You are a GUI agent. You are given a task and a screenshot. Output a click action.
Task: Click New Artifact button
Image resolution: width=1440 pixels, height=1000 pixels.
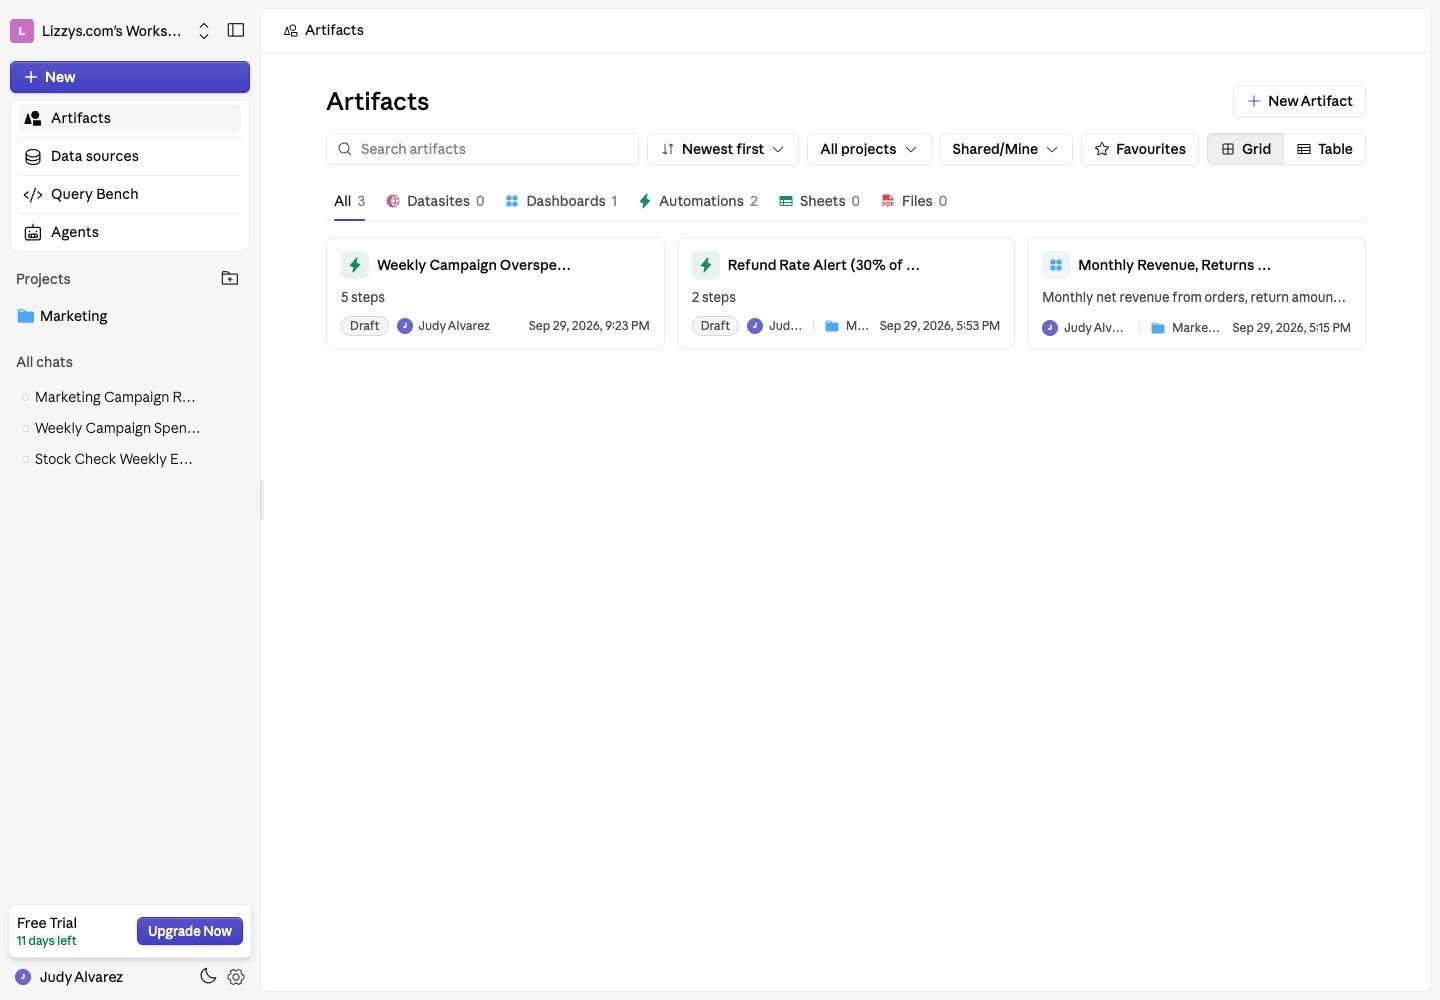[1299, 101]
